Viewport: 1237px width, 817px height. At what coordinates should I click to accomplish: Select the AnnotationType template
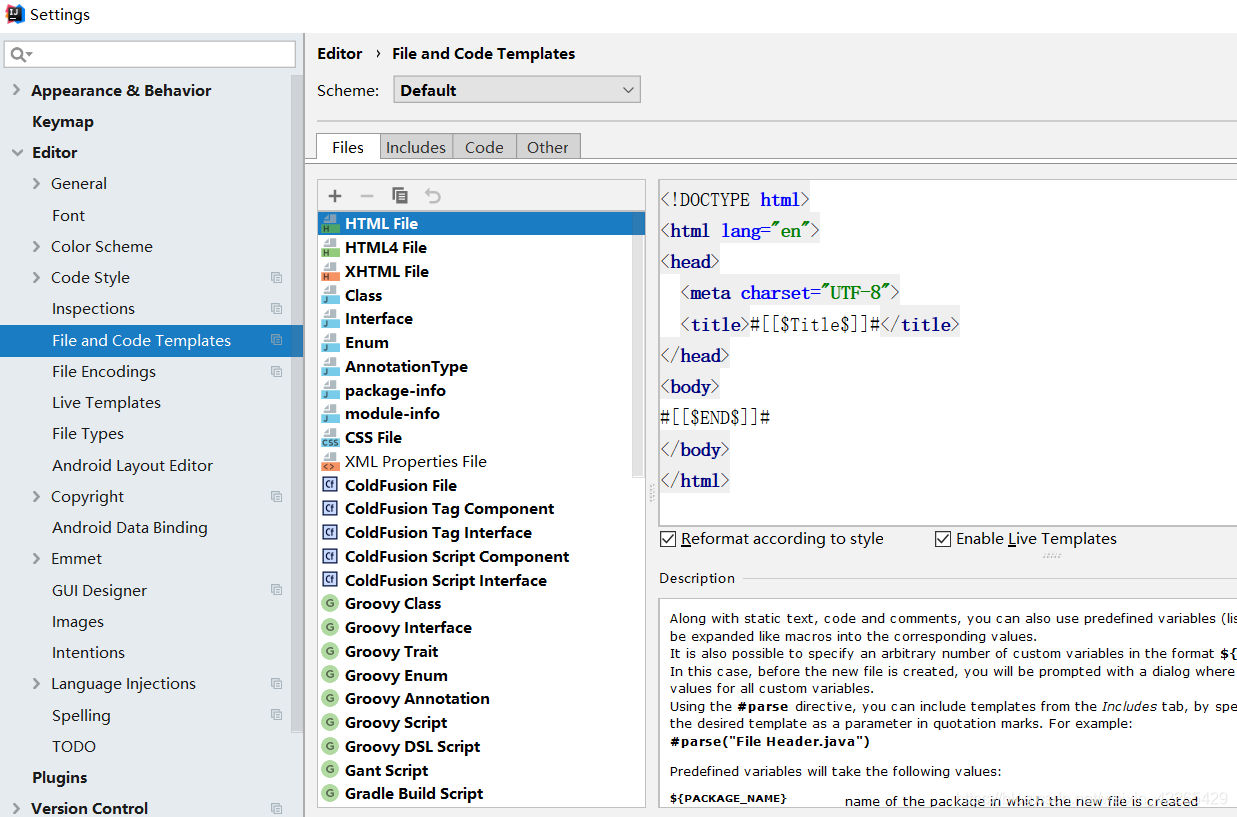click(406, 367)
